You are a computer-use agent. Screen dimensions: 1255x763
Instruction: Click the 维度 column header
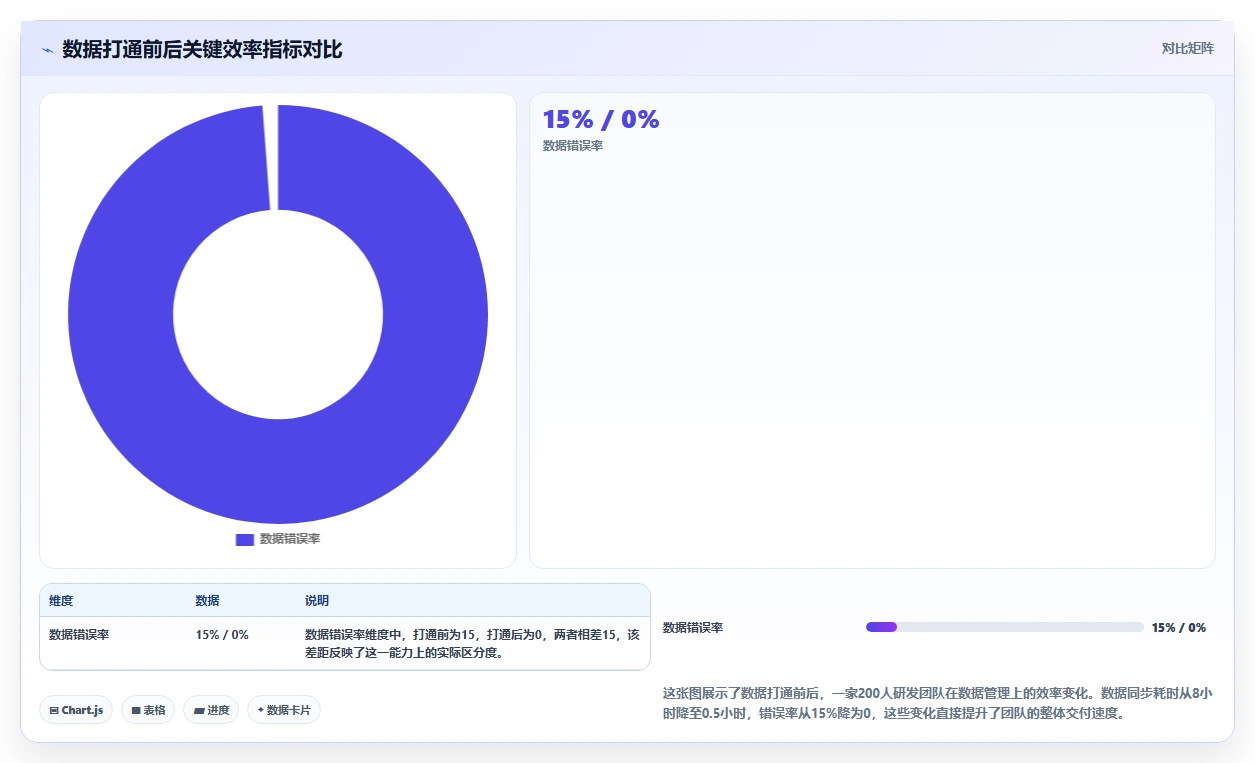tap(61, 601)
